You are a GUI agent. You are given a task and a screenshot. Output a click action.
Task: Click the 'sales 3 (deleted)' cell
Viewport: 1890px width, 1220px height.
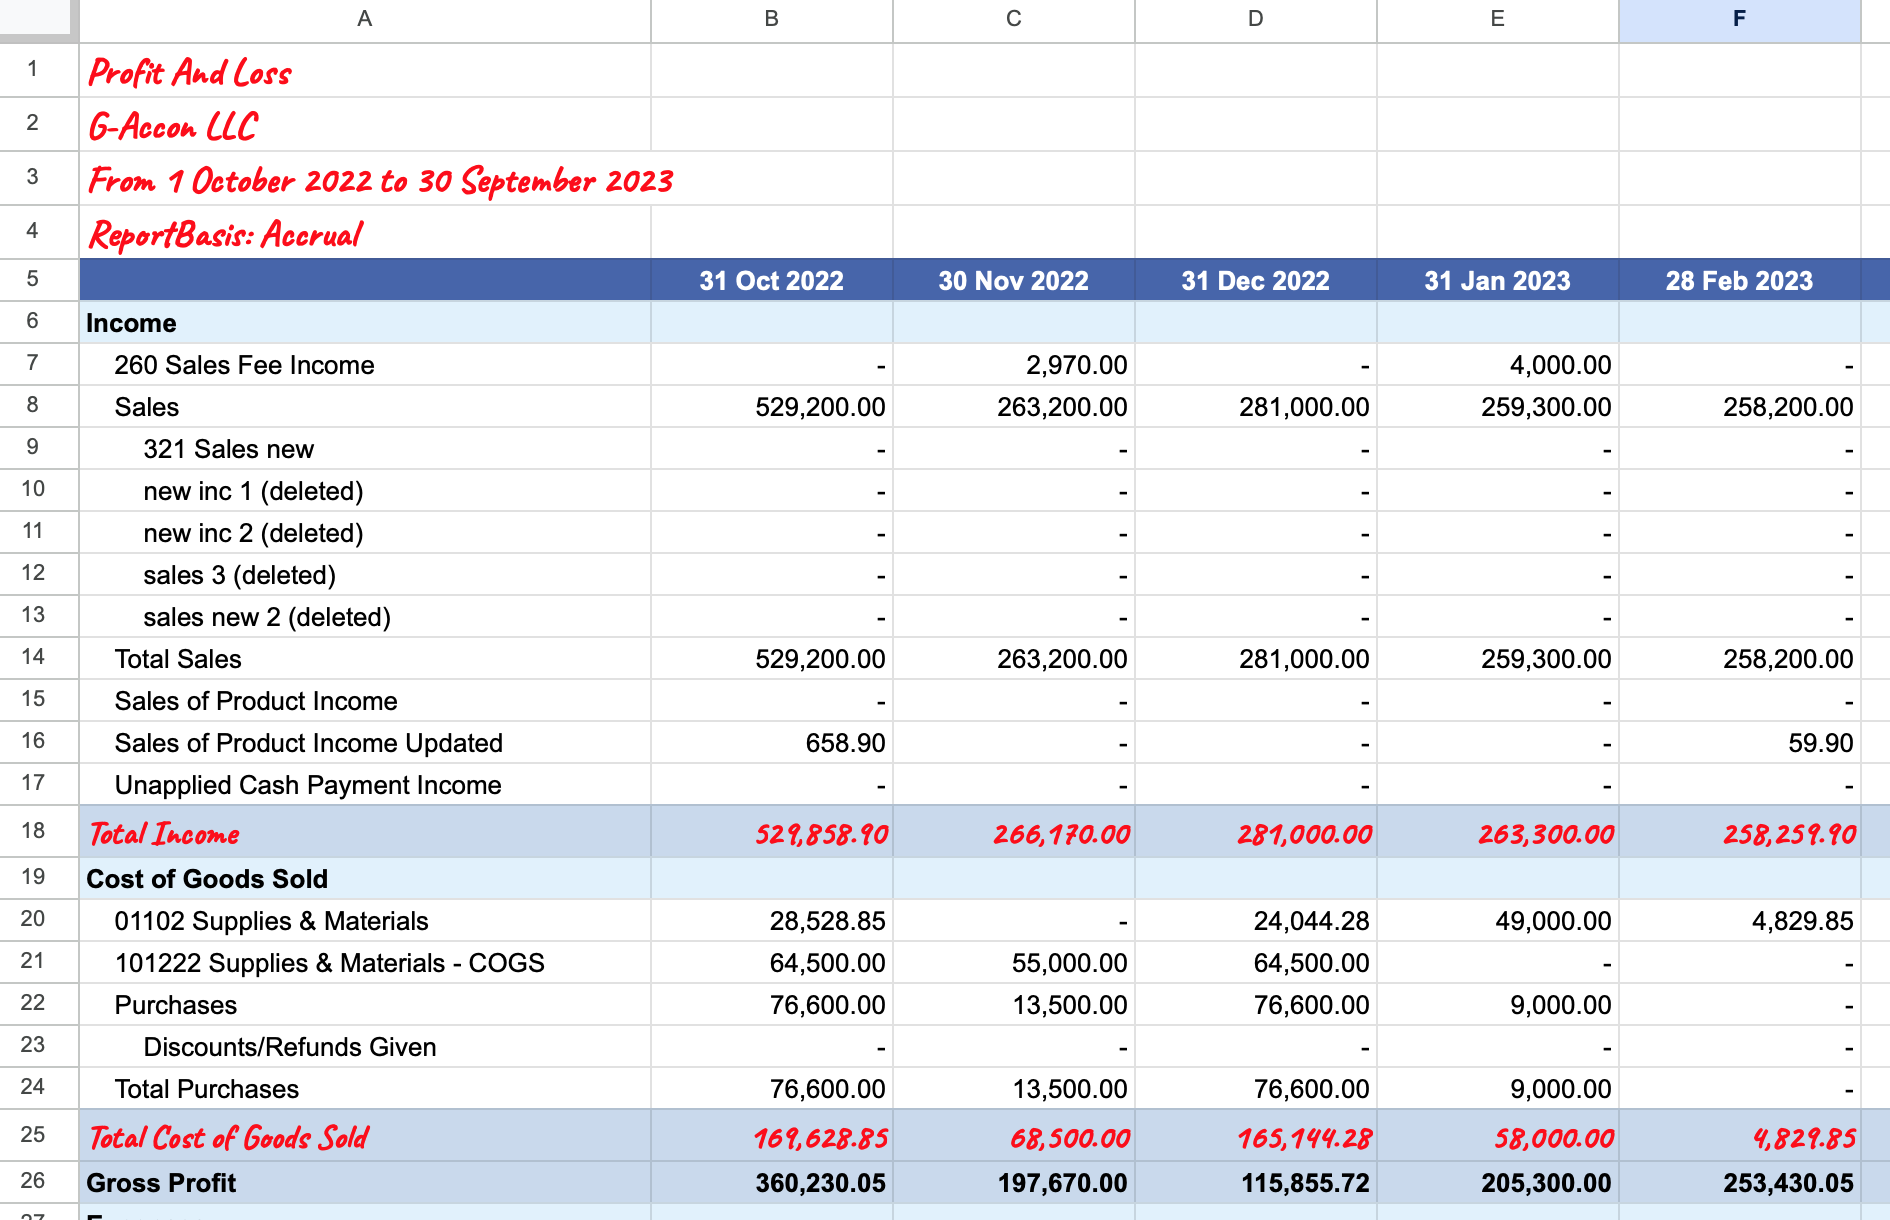coord(365,575)
